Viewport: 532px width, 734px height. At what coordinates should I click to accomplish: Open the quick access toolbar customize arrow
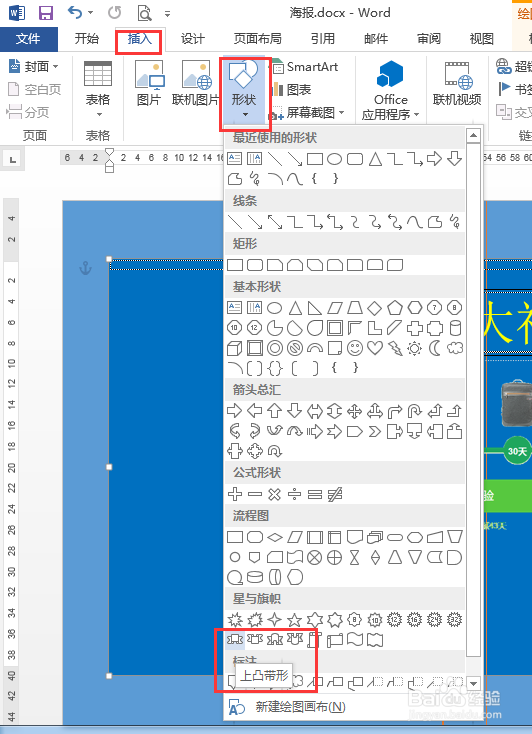point(167,14)
